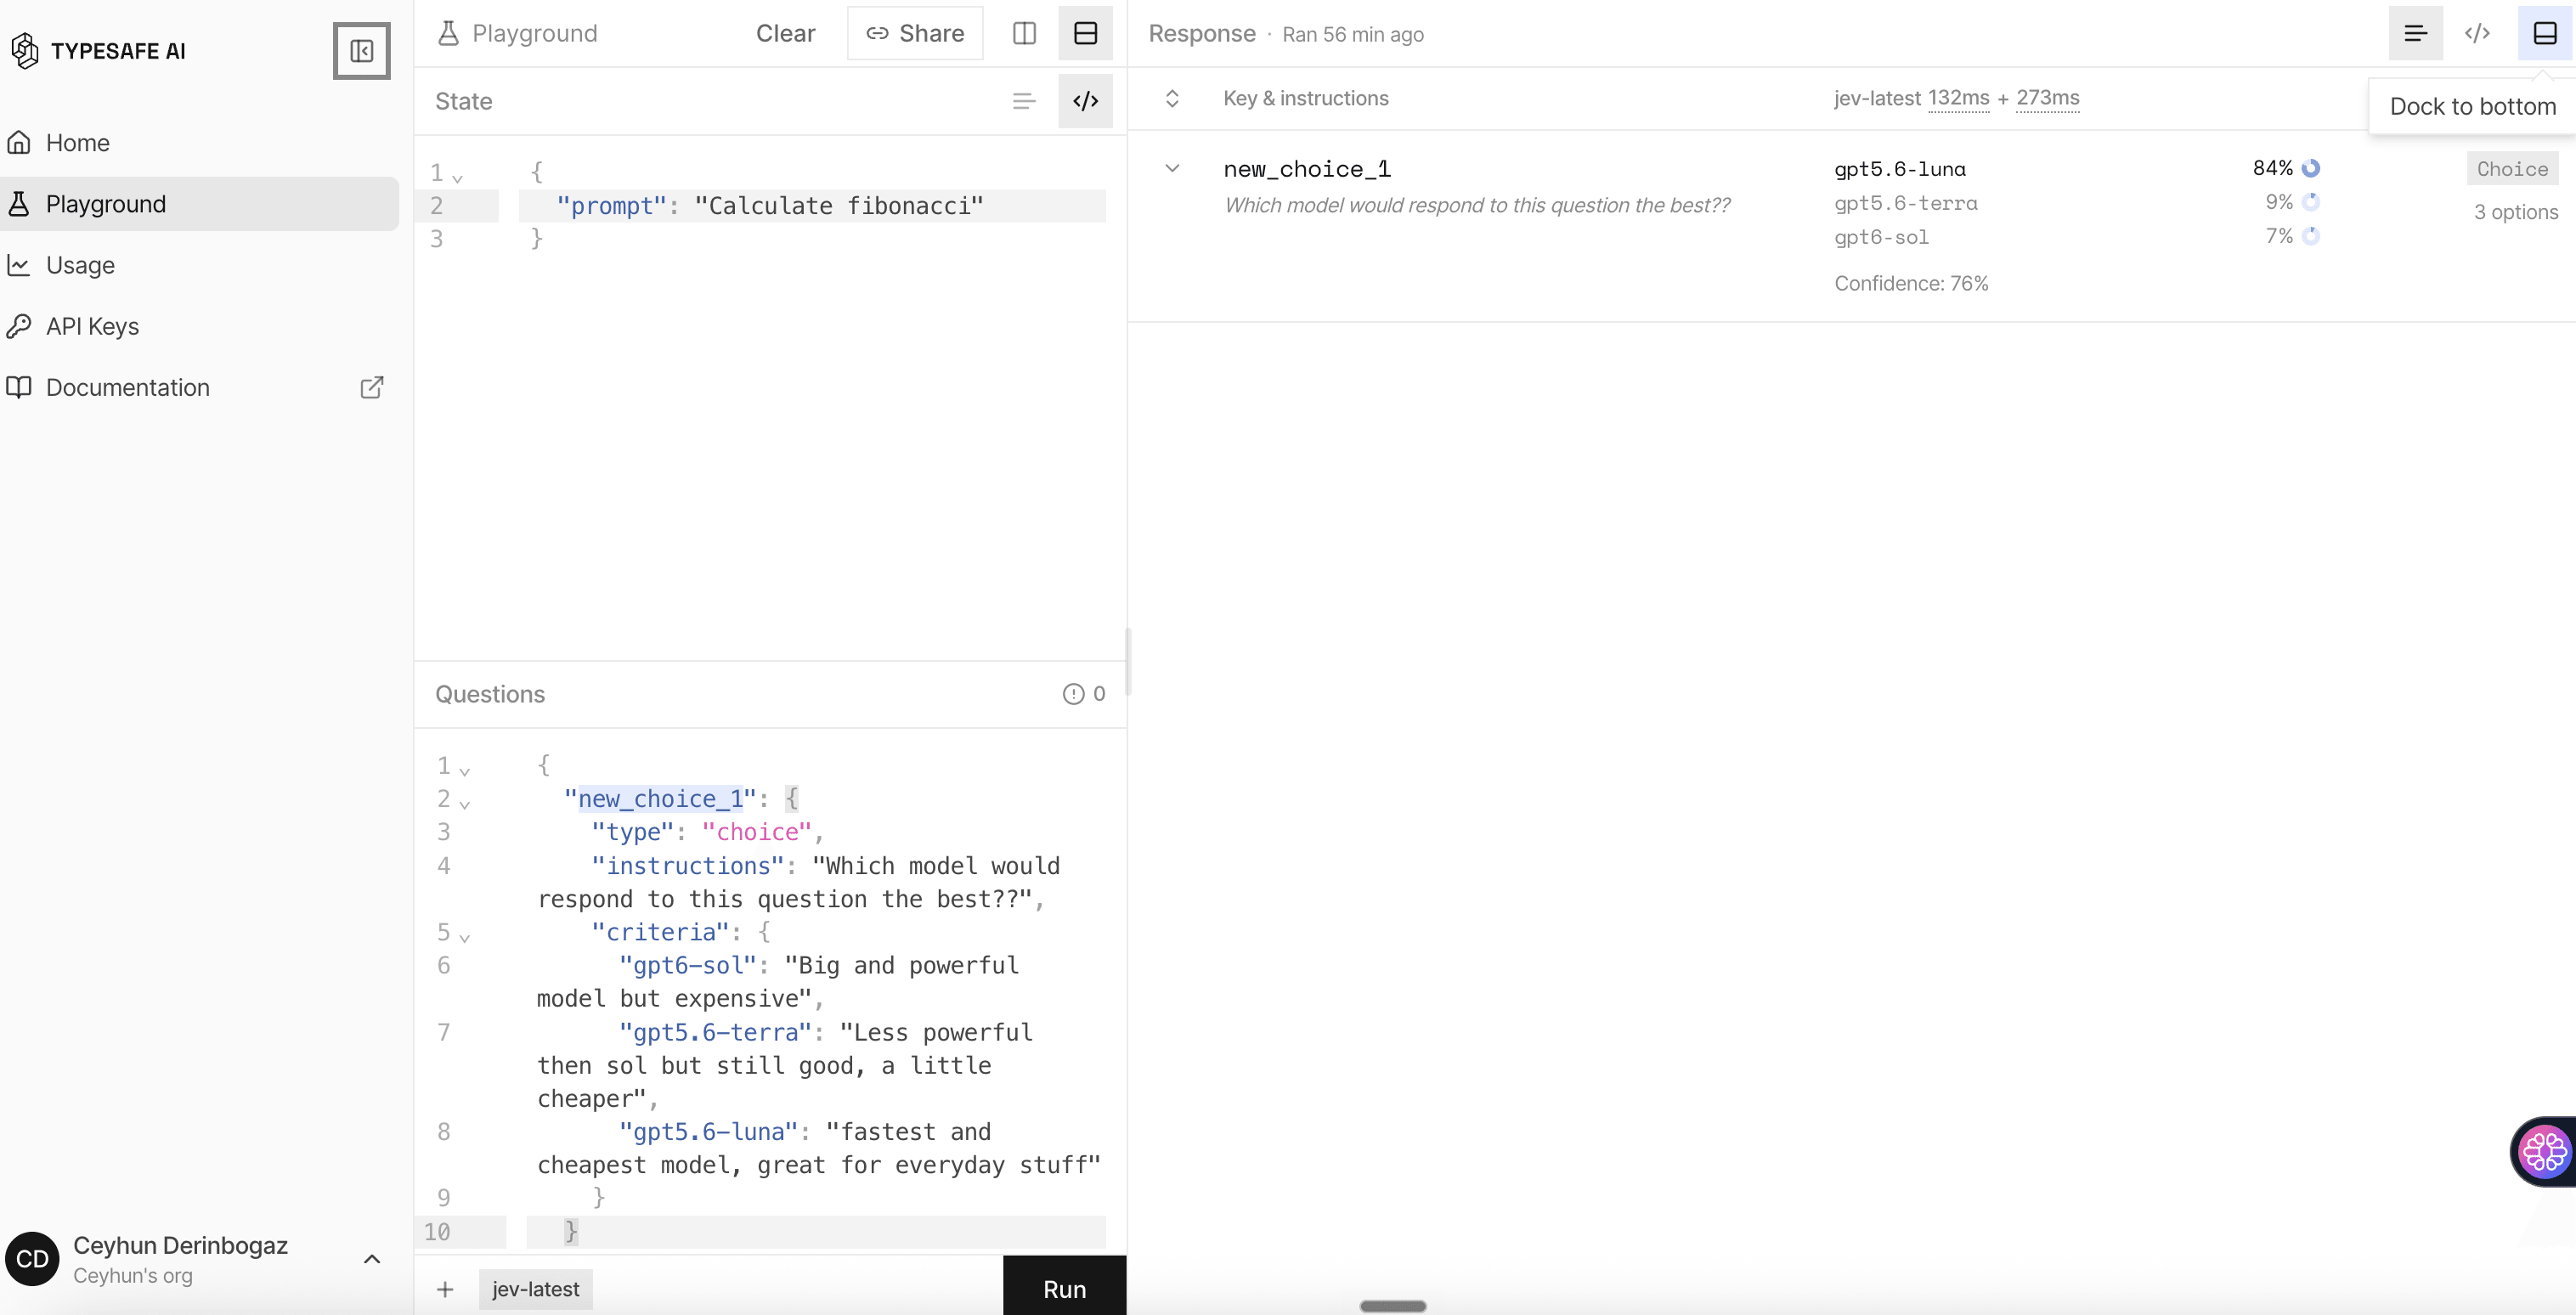Click into the prompt line of State editor

[x=812, y=206]
